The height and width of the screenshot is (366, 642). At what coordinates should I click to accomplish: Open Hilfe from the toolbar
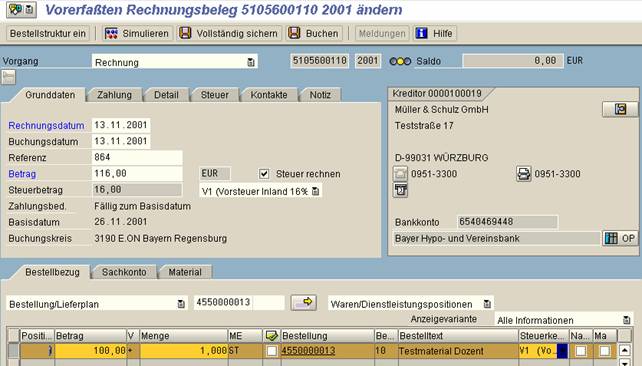pos(434,33)
